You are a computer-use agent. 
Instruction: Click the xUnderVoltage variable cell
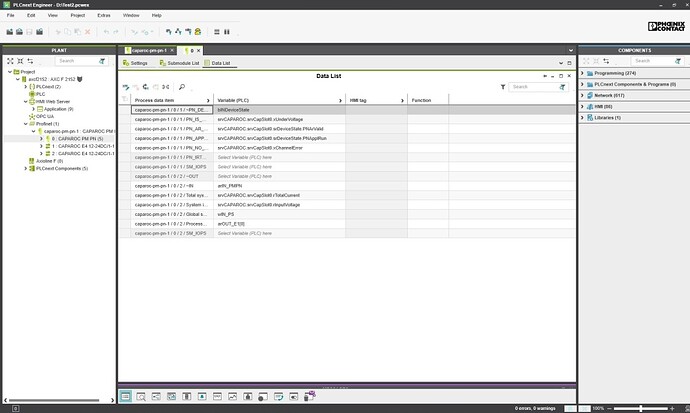point(279,119)
